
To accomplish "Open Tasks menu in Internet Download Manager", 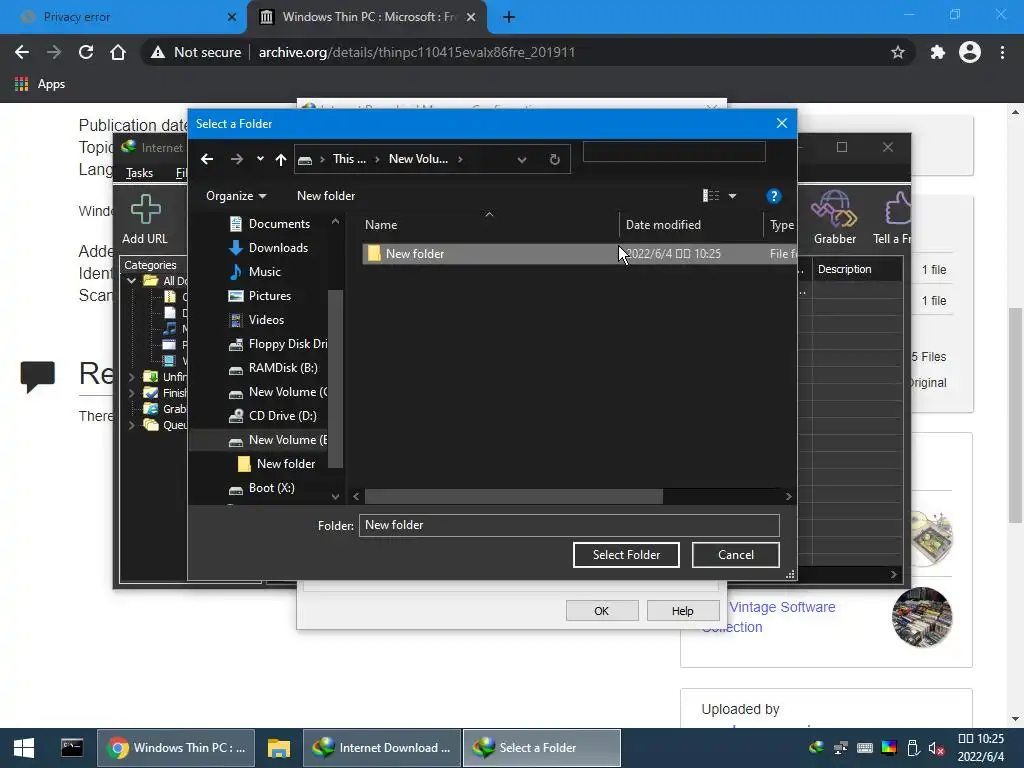I will point(139,173).
